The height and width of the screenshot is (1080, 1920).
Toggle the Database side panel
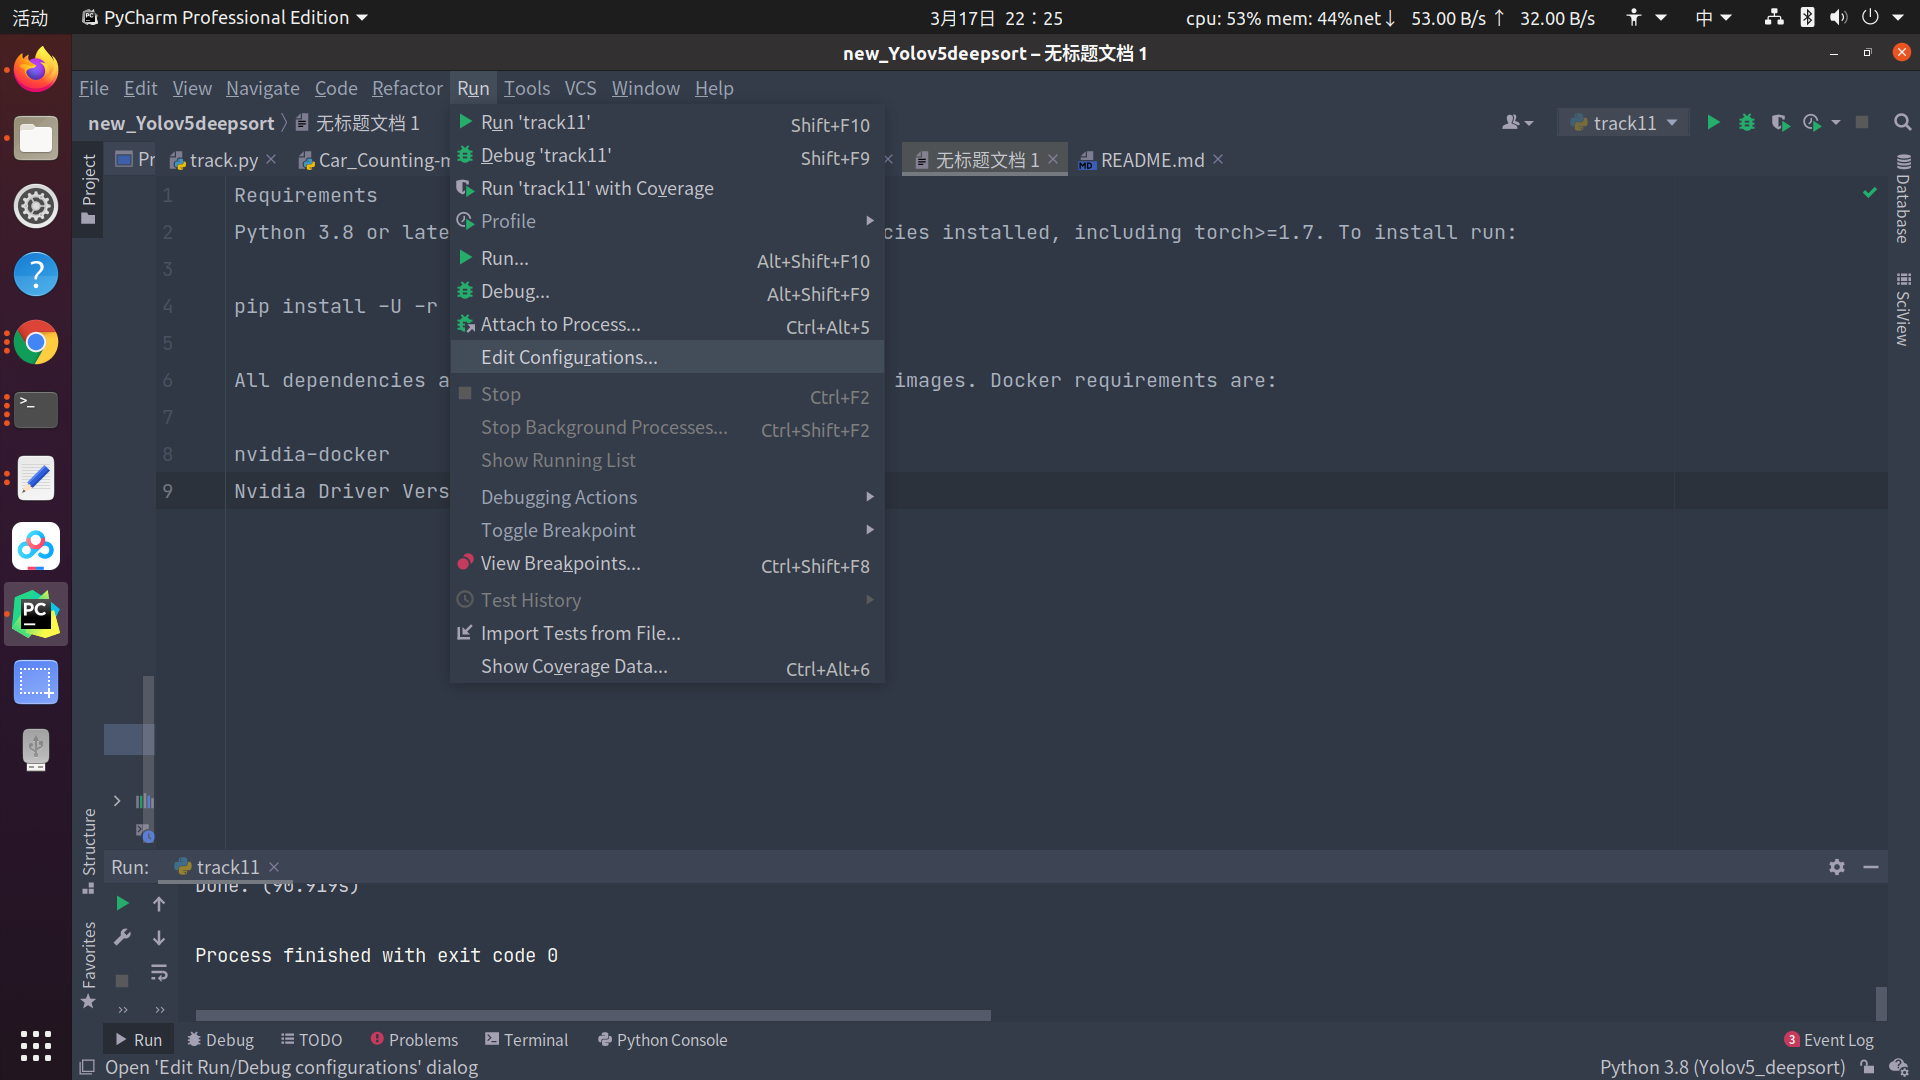click(1902, 199)
